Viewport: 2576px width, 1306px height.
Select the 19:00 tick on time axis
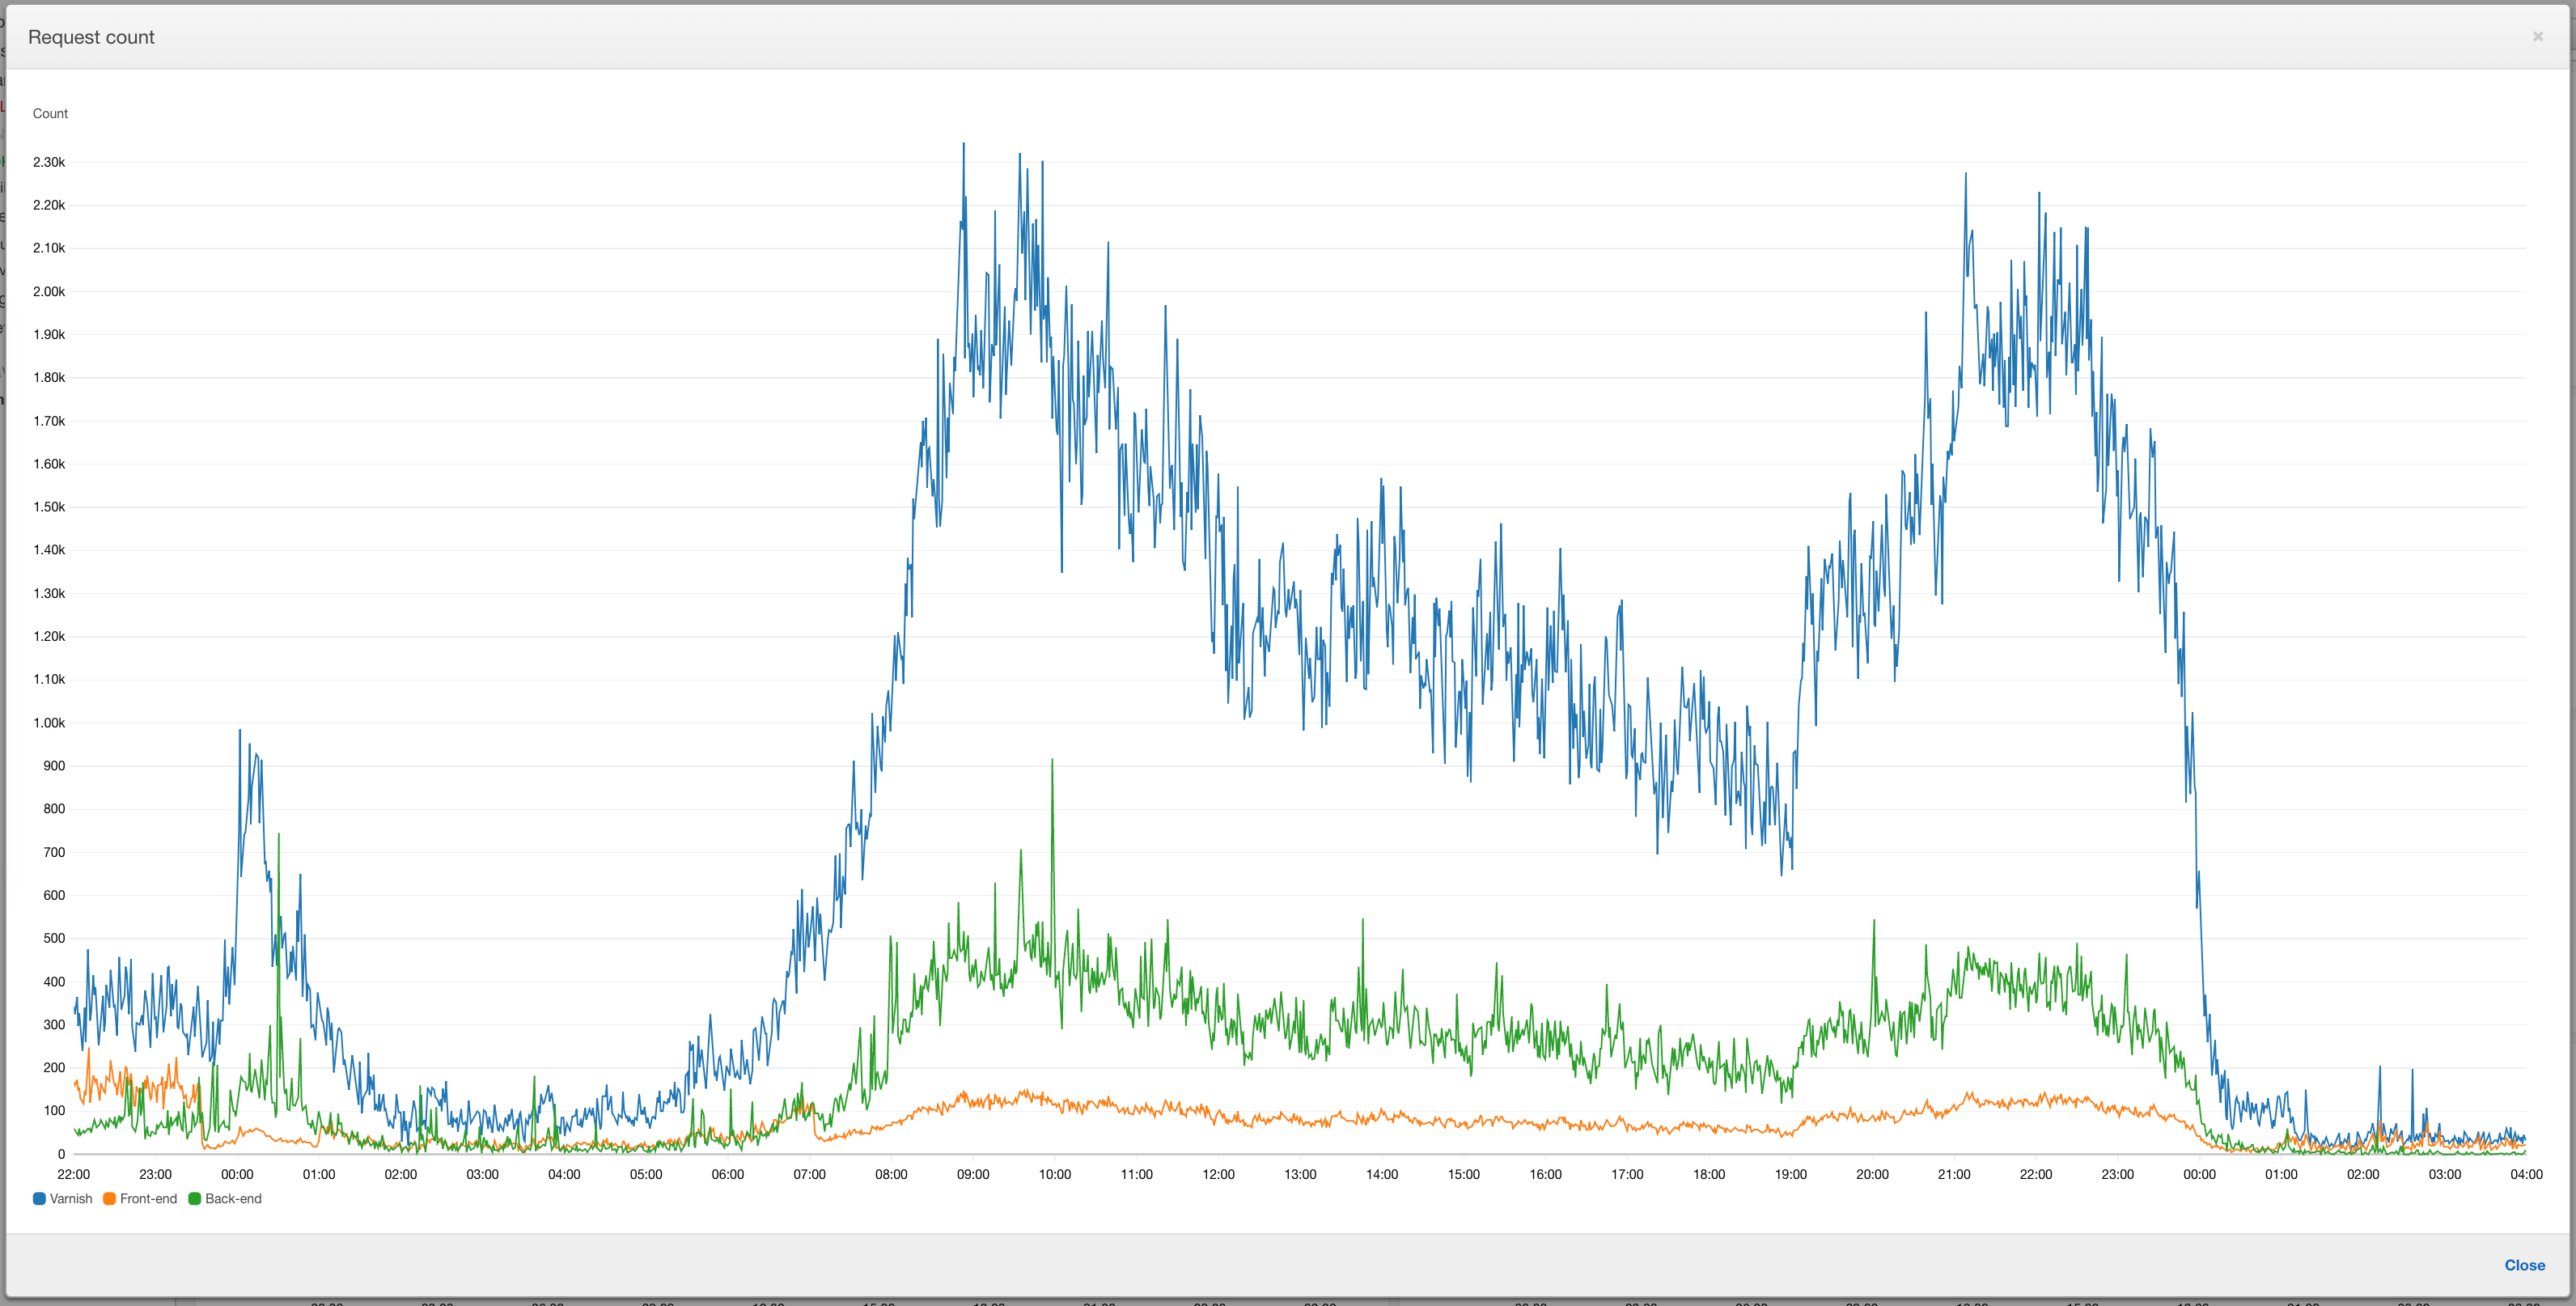coord(1790,1174)
